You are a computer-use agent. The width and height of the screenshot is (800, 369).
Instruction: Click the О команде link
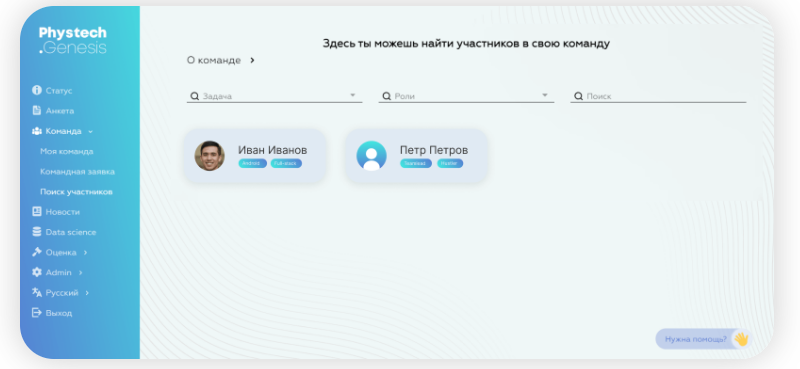(214, 60)
